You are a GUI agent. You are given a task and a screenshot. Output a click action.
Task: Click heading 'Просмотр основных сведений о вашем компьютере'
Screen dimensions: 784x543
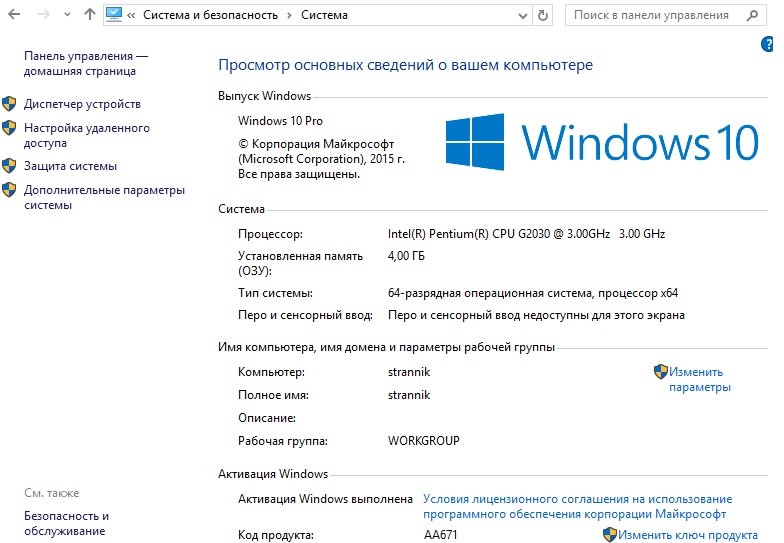(x=406, y=65)
